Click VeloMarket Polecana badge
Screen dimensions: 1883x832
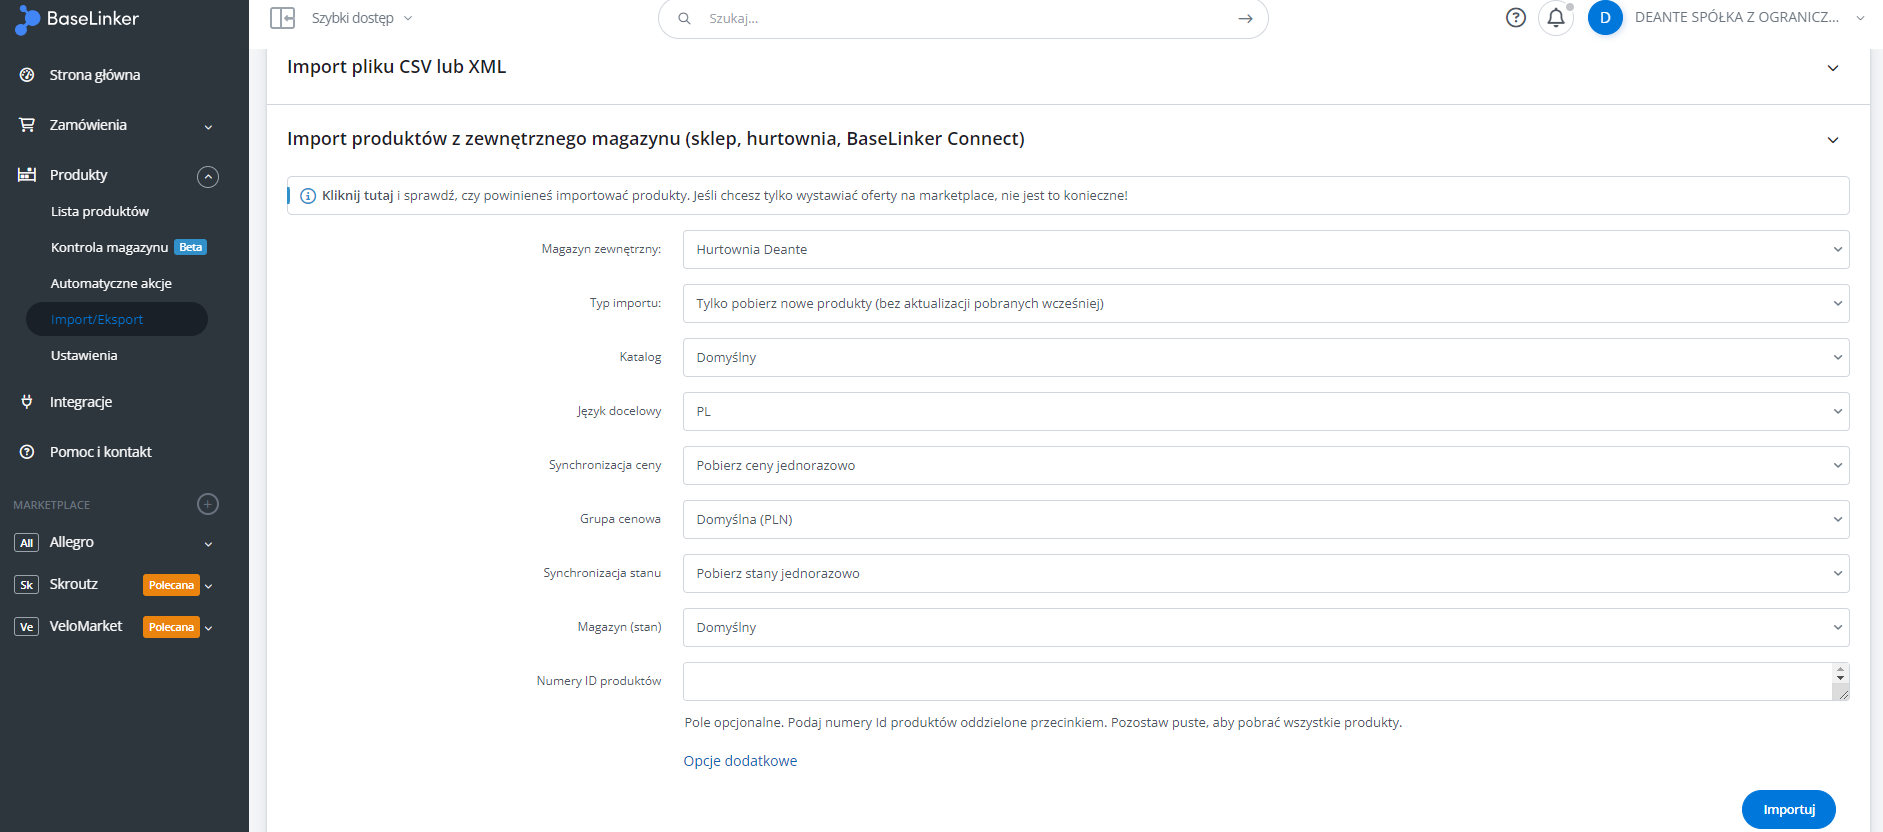[171, 627]
